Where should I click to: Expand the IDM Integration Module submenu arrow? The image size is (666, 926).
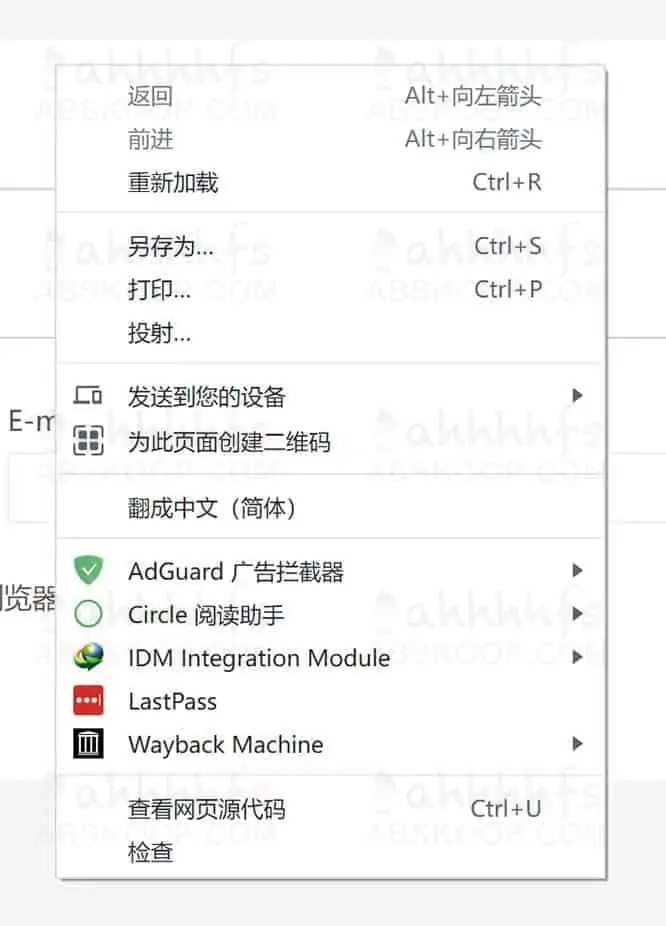pyautogui.click(x=577, y=658)
